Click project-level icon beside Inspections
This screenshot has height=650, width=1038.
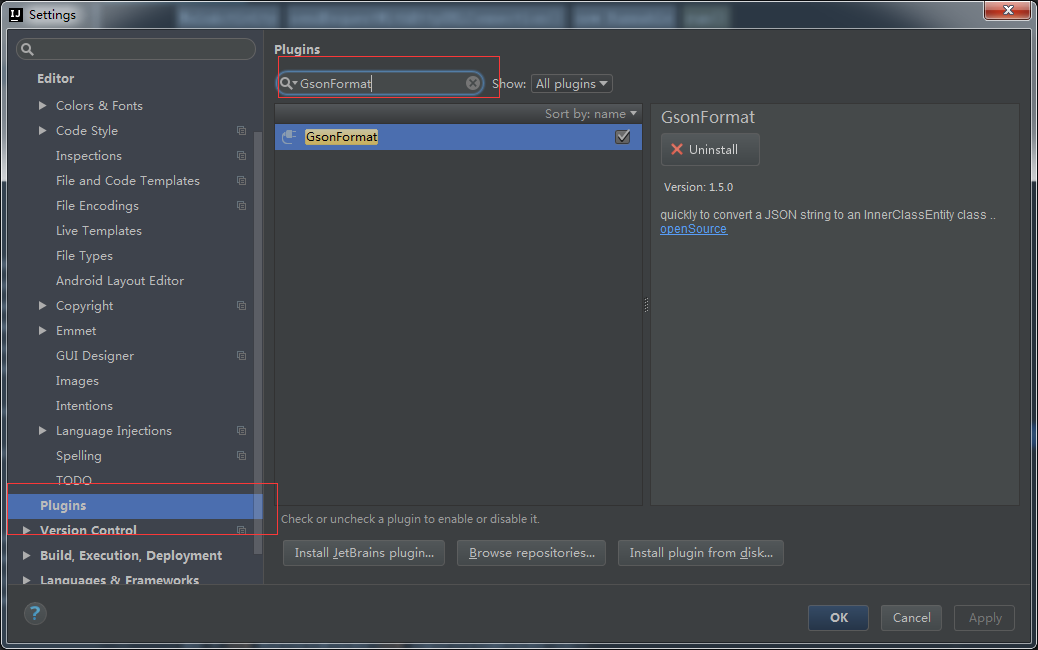coord(242,156)
